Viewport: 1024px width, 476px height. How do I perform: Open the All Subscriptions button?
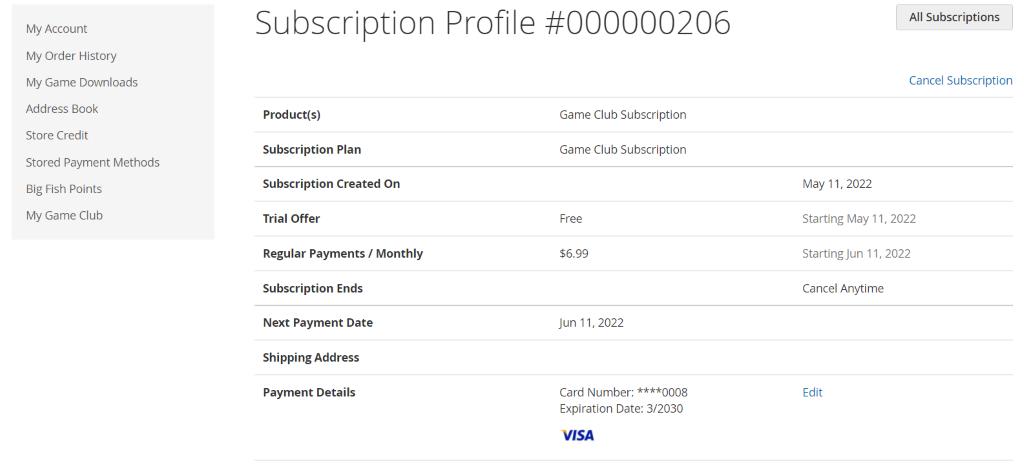[x=954, y=17]
